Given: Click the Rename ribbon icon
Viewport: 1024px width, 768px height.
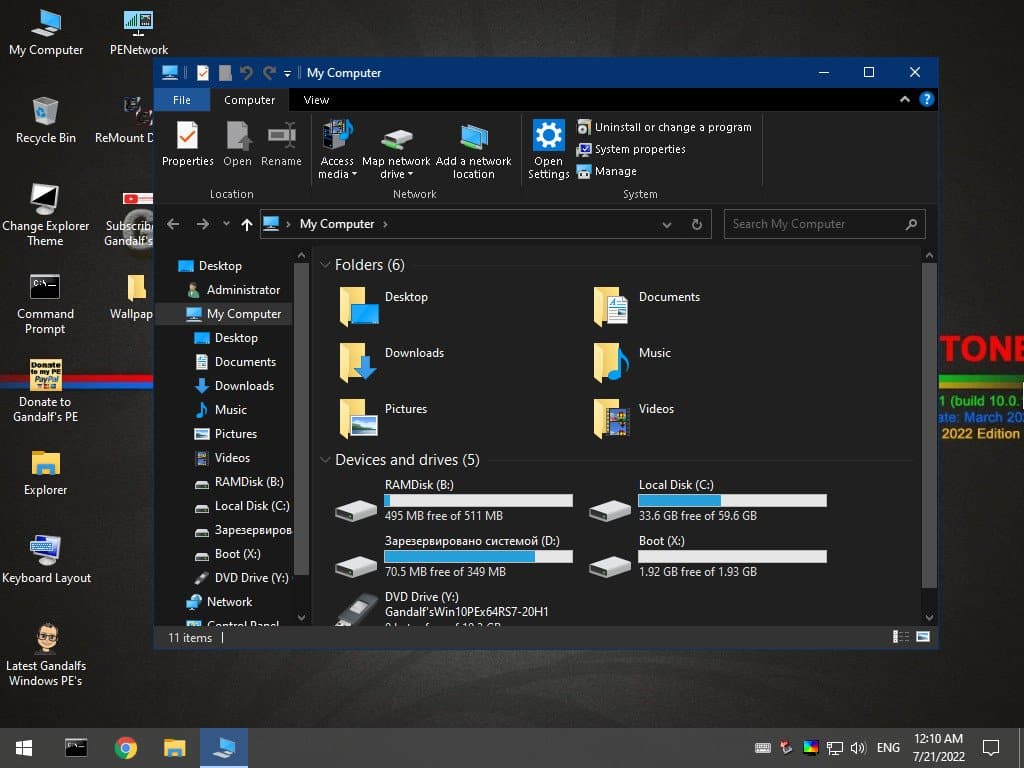Looking at the screenshot, I should (x=281, y=144).
